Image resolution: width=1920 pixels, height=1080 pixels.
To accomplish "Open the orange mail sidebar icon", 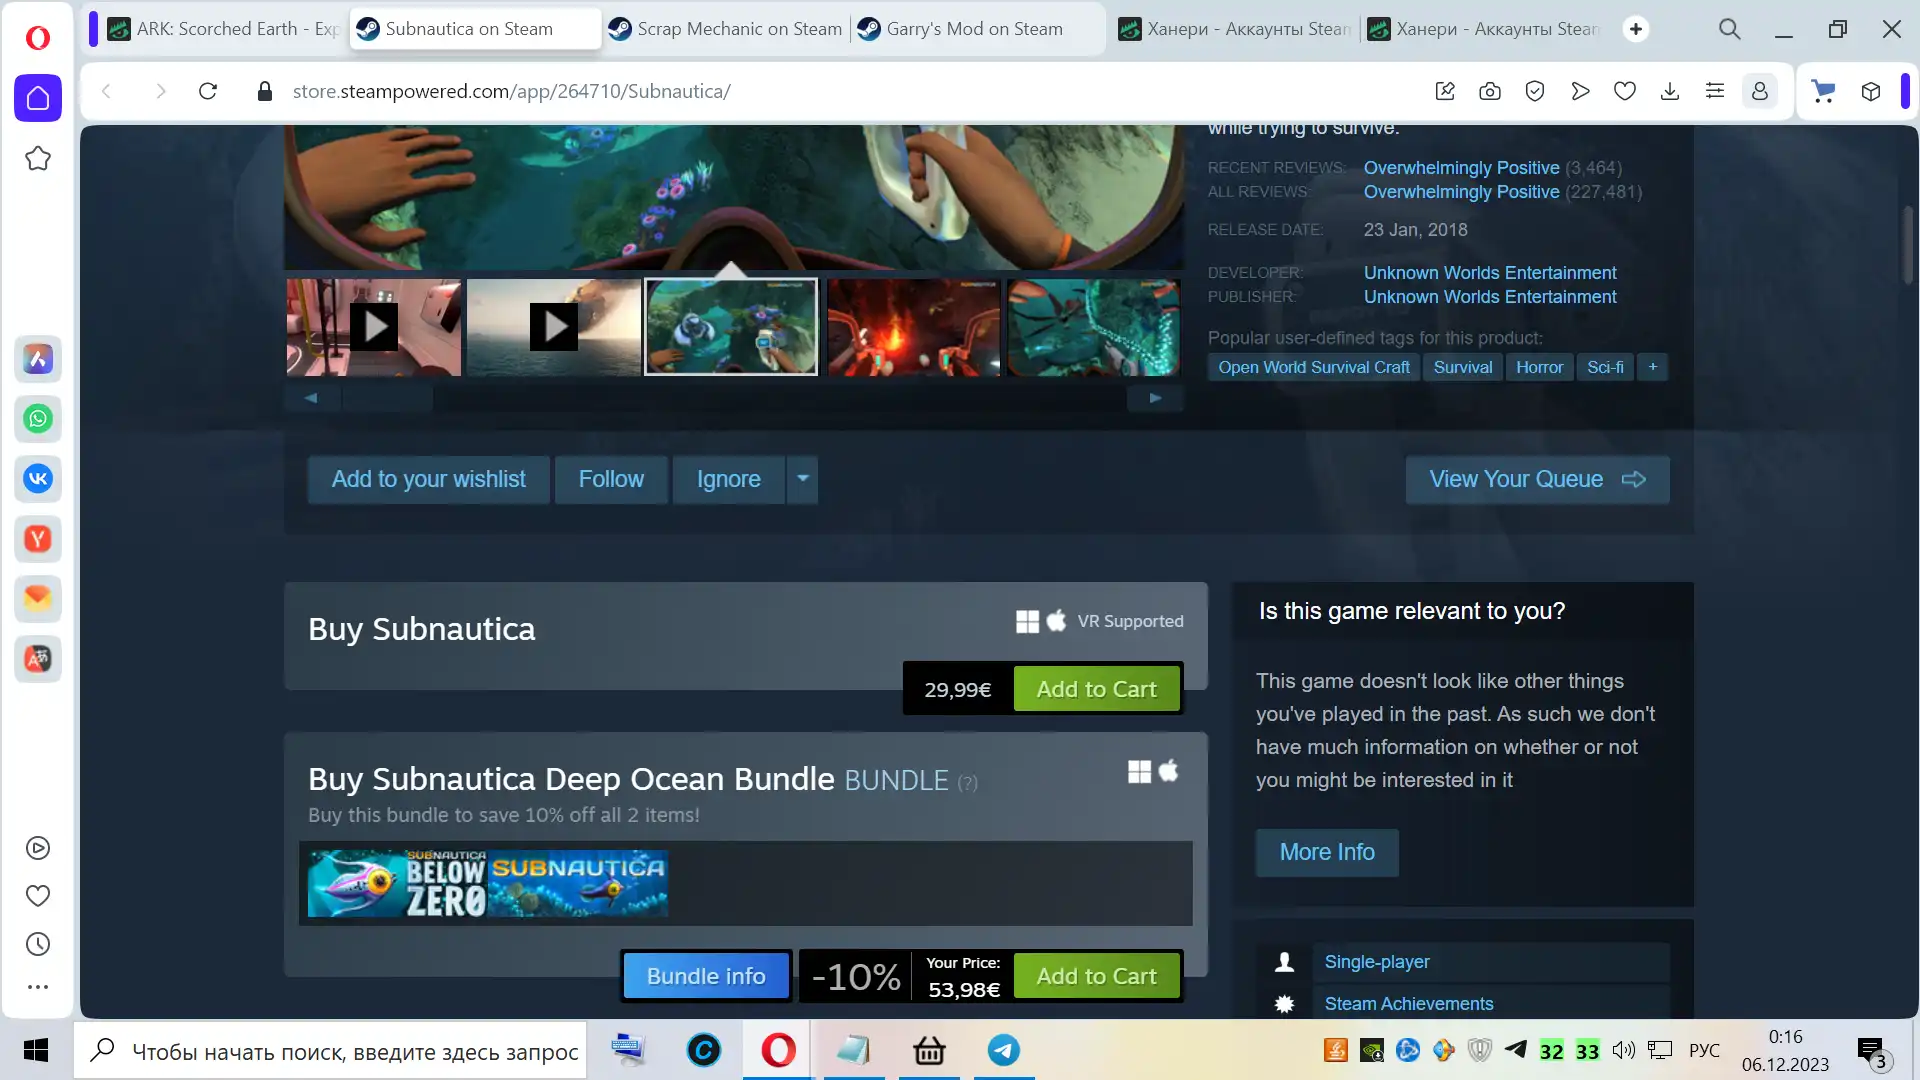I will (38, 599).
